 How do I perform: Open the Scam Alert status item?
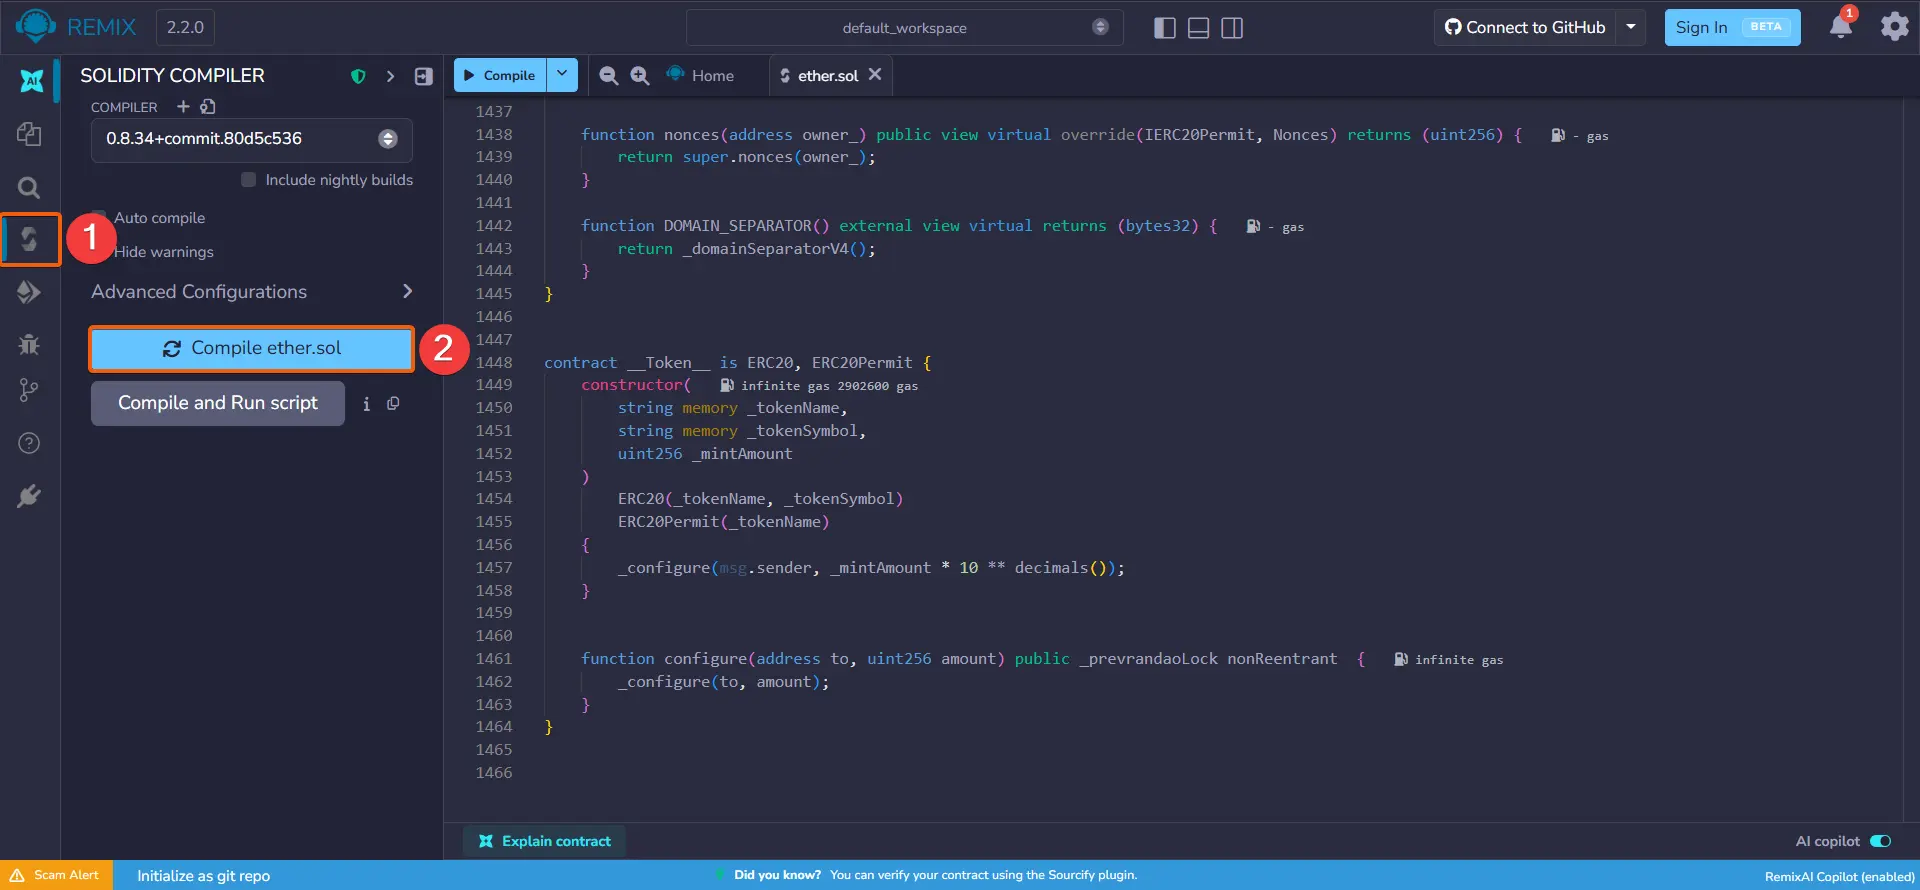[56, 875]
